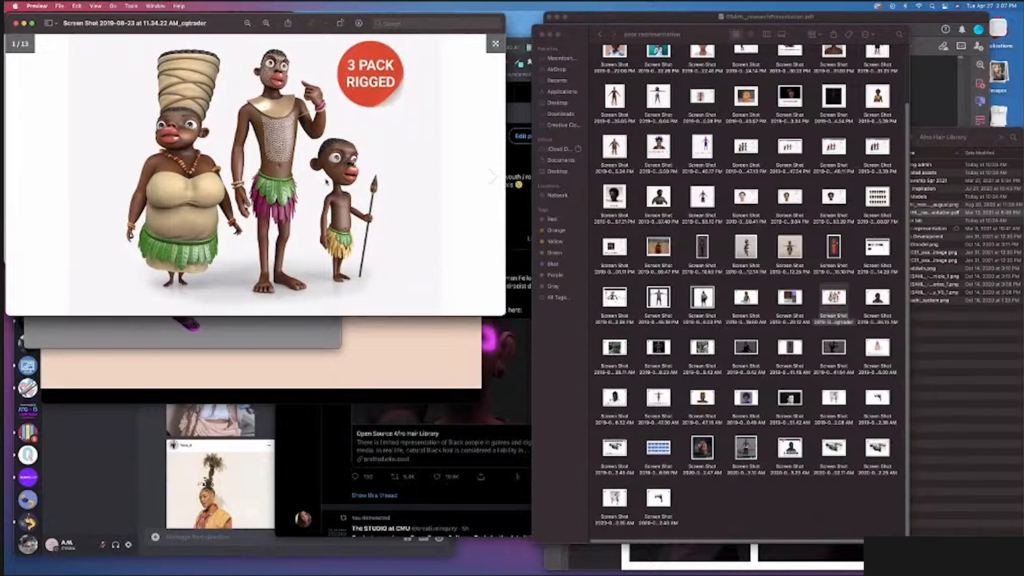Image resolution: width=1024 pixels, height=576 pixels.
Task: Open AirDrop in Finder sidebar
Action: coord(556,69)
